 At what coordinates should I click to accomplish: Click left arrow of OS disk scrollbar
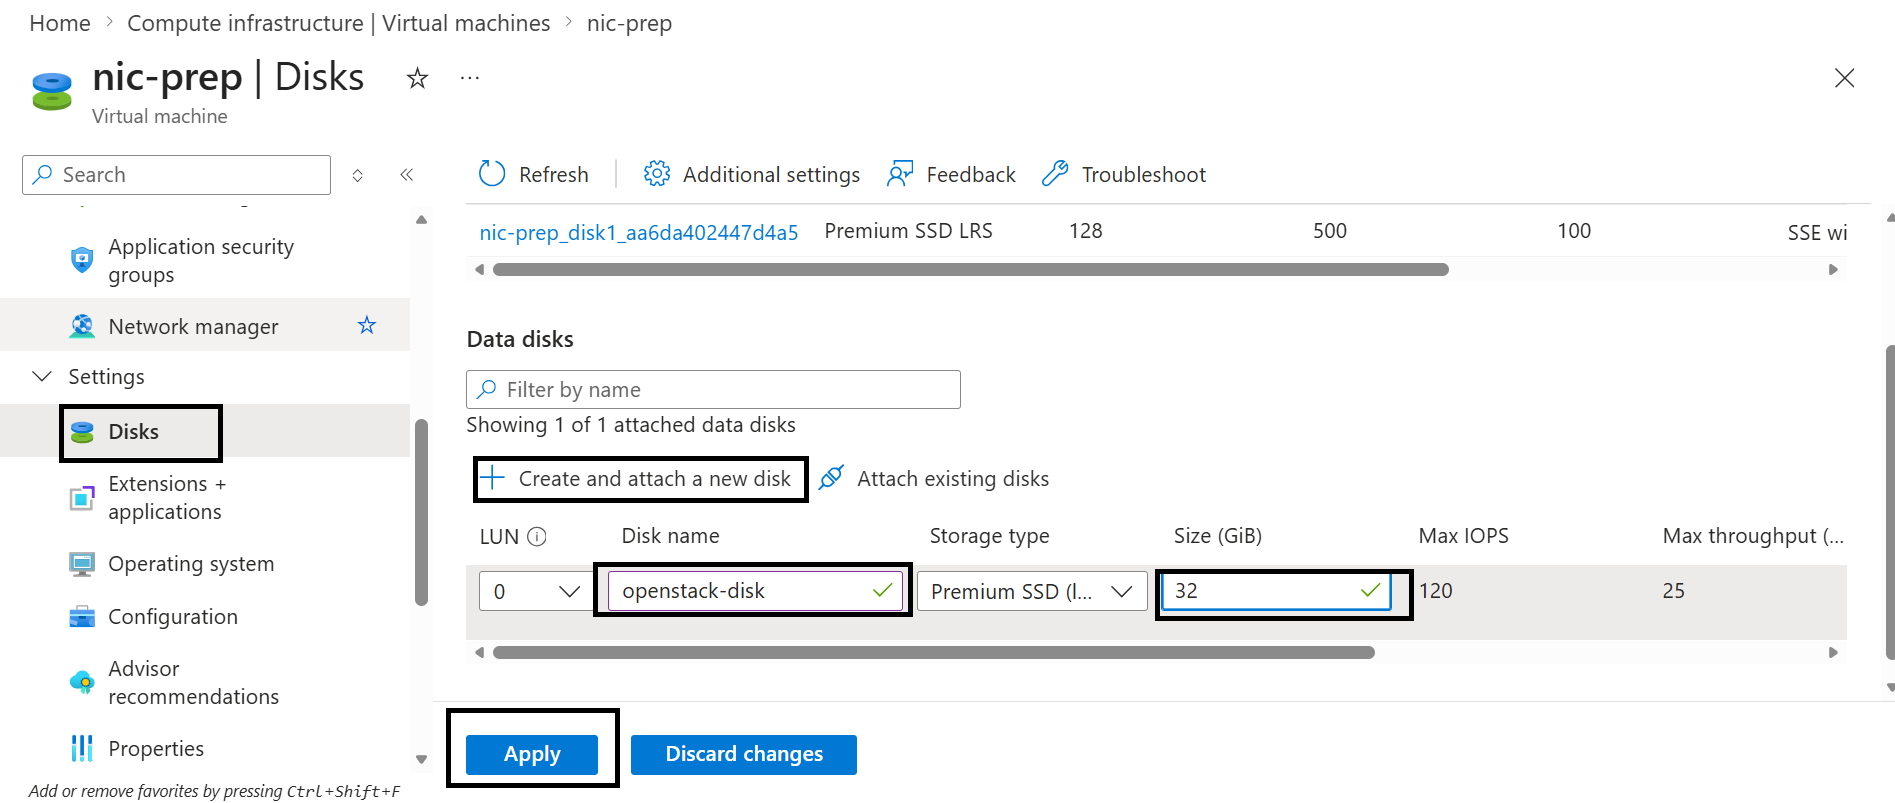pos(479,269)
